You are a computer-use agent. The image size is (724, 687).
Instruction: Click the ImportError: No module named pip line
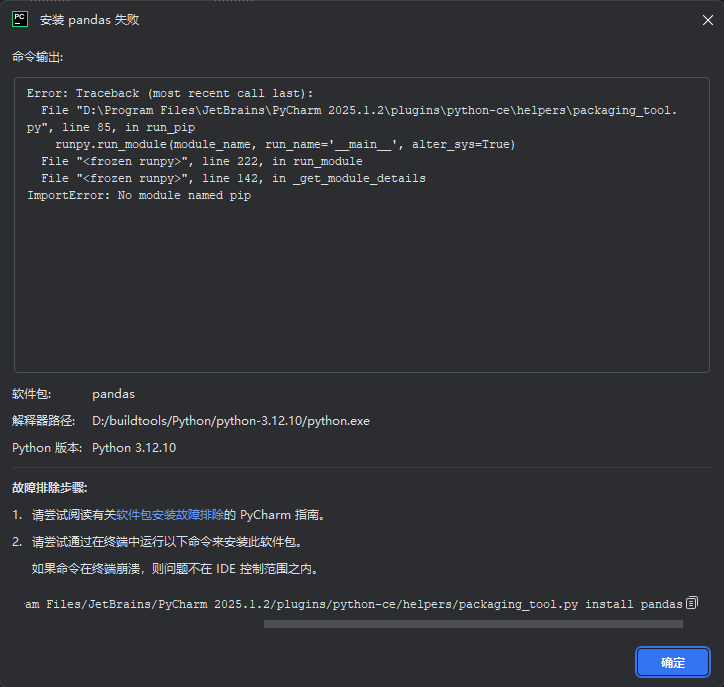pyautogui.click(x=139, y=195)
